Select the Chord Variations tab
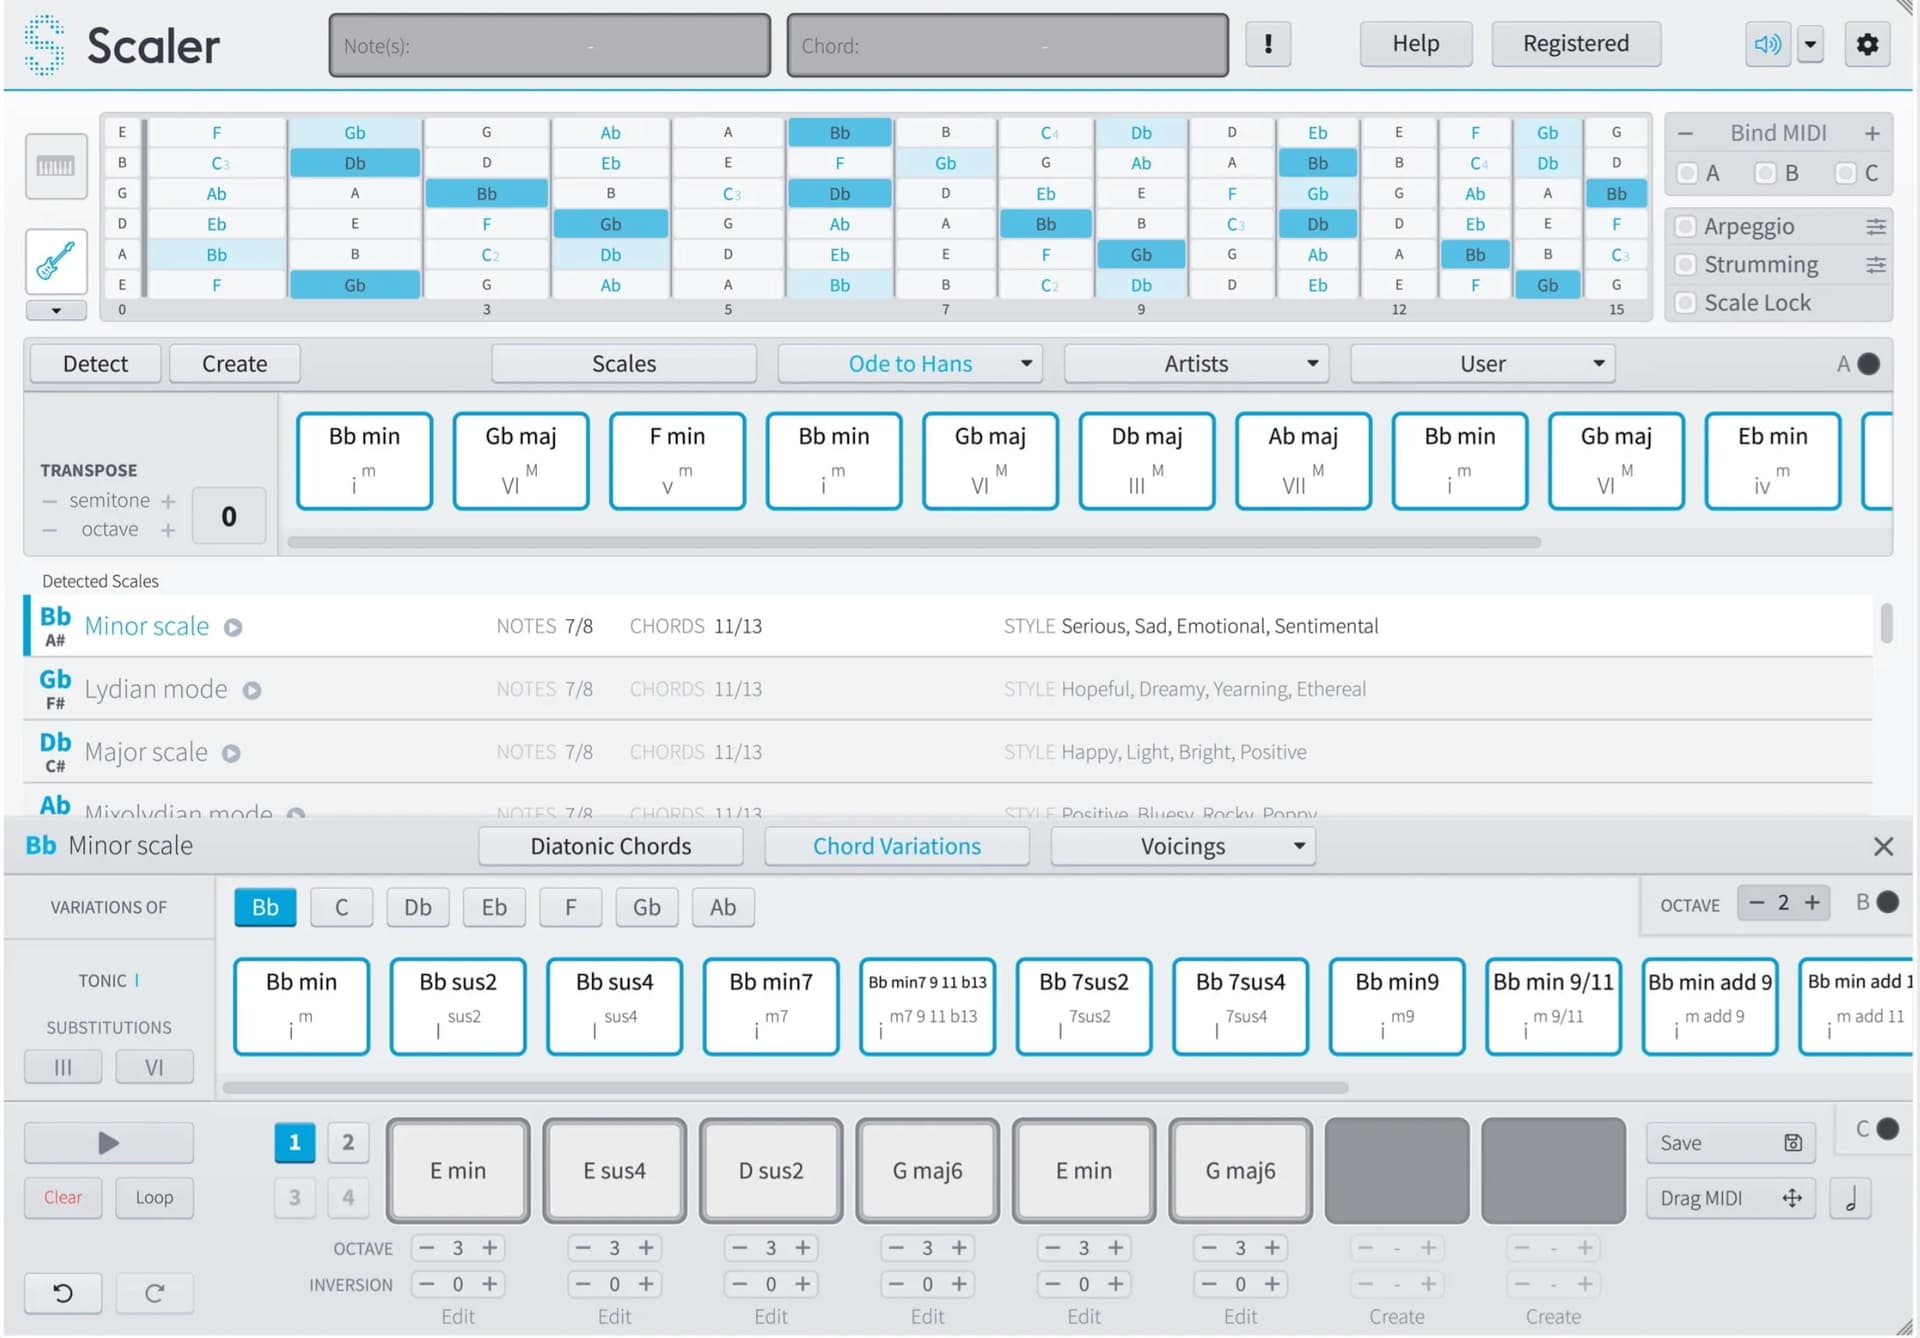Image resolution: width=1920 pixels, height=1338 pixels. point(896,846)
